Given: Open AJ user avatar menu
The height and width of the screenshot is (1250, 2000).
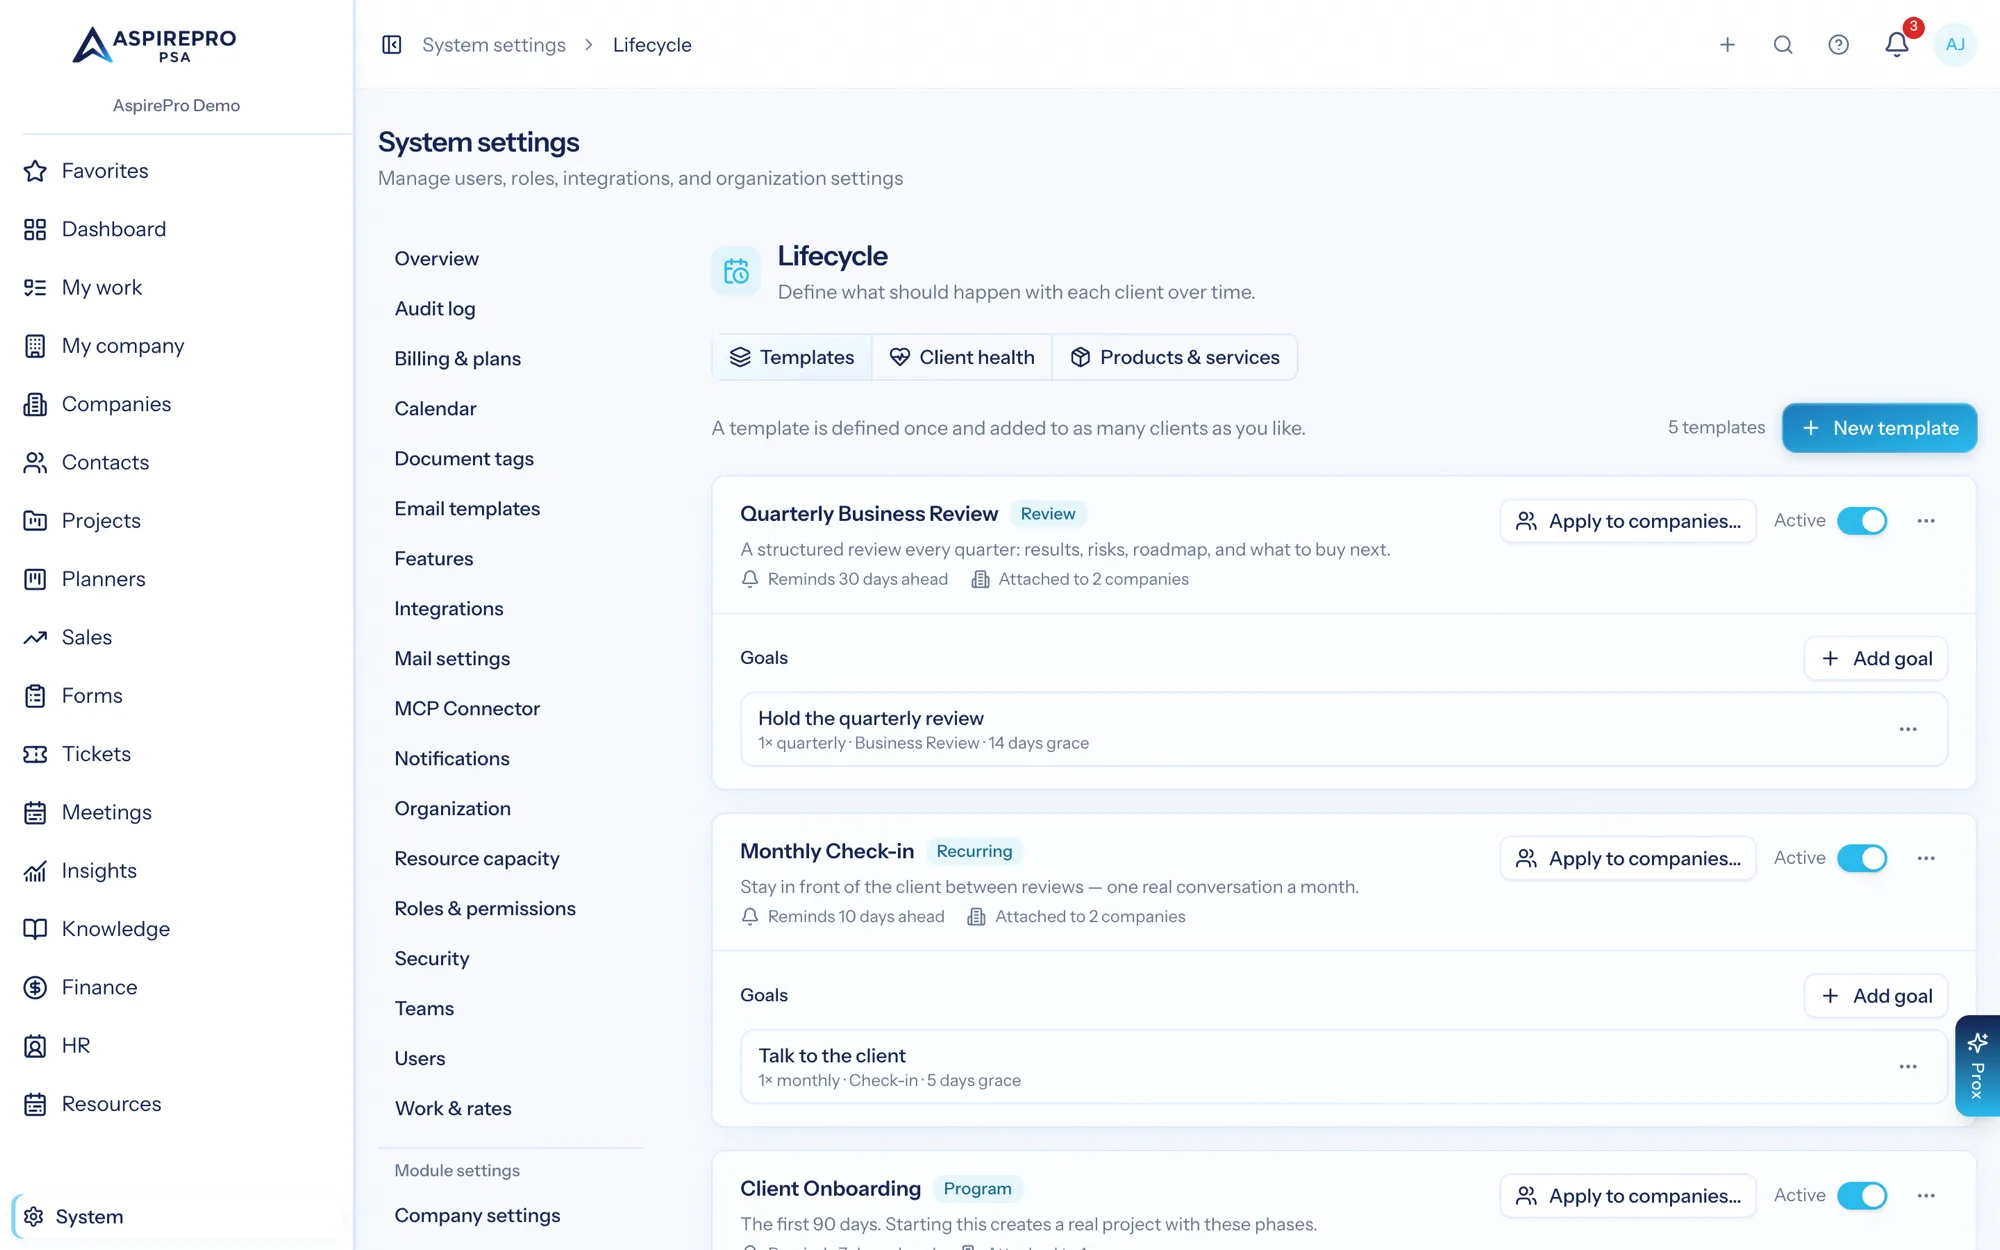Looking at the screenshot, I should (1955, 45).
